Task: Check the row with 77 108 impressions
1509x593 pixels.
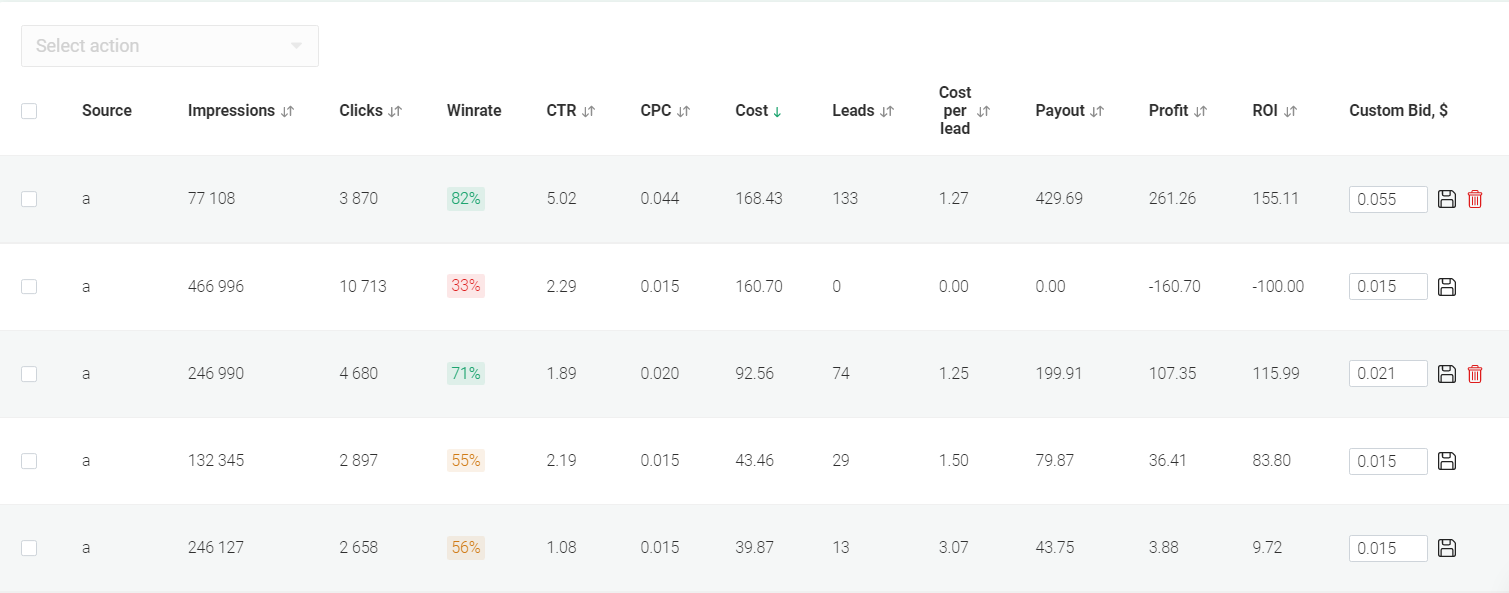Action: (29, 199)
